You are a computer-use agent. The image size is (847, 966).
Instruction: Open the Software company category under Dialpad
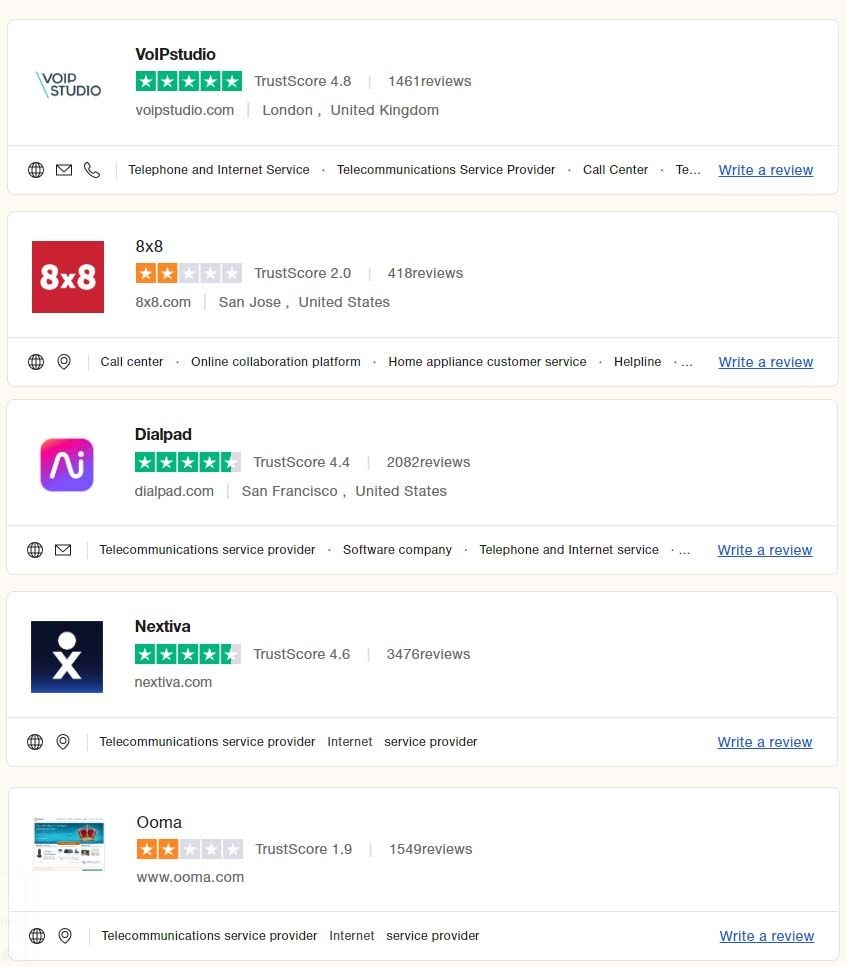click(397, 550)
